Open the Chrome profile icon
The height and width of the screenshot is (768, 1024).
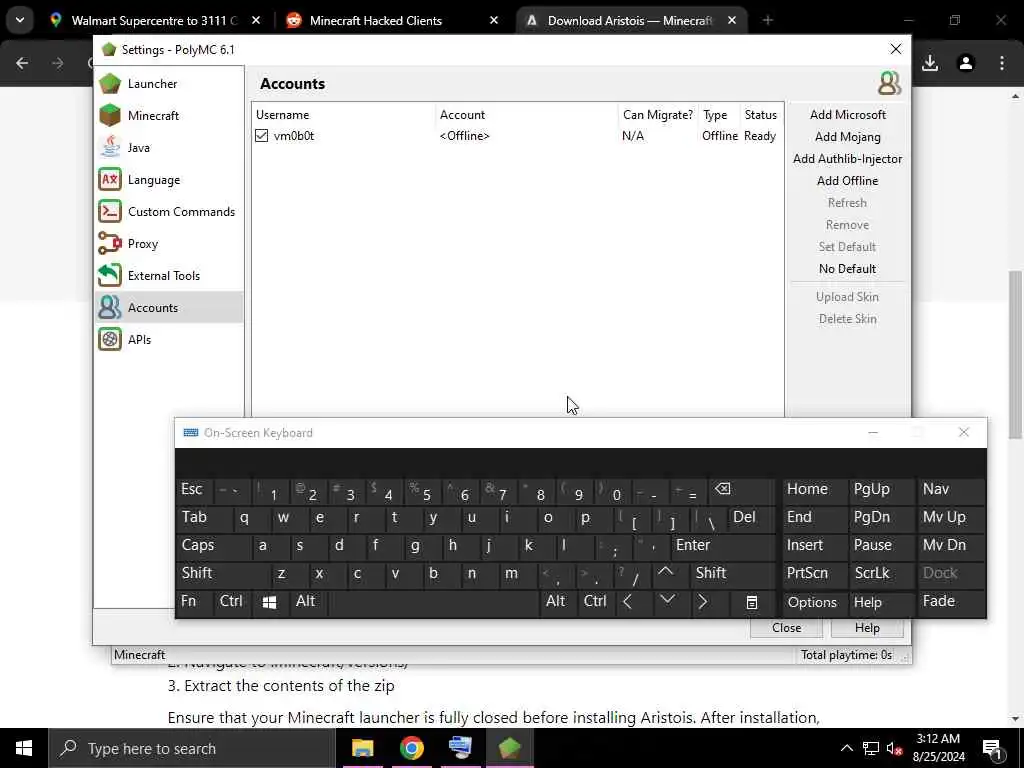(966, 63)
